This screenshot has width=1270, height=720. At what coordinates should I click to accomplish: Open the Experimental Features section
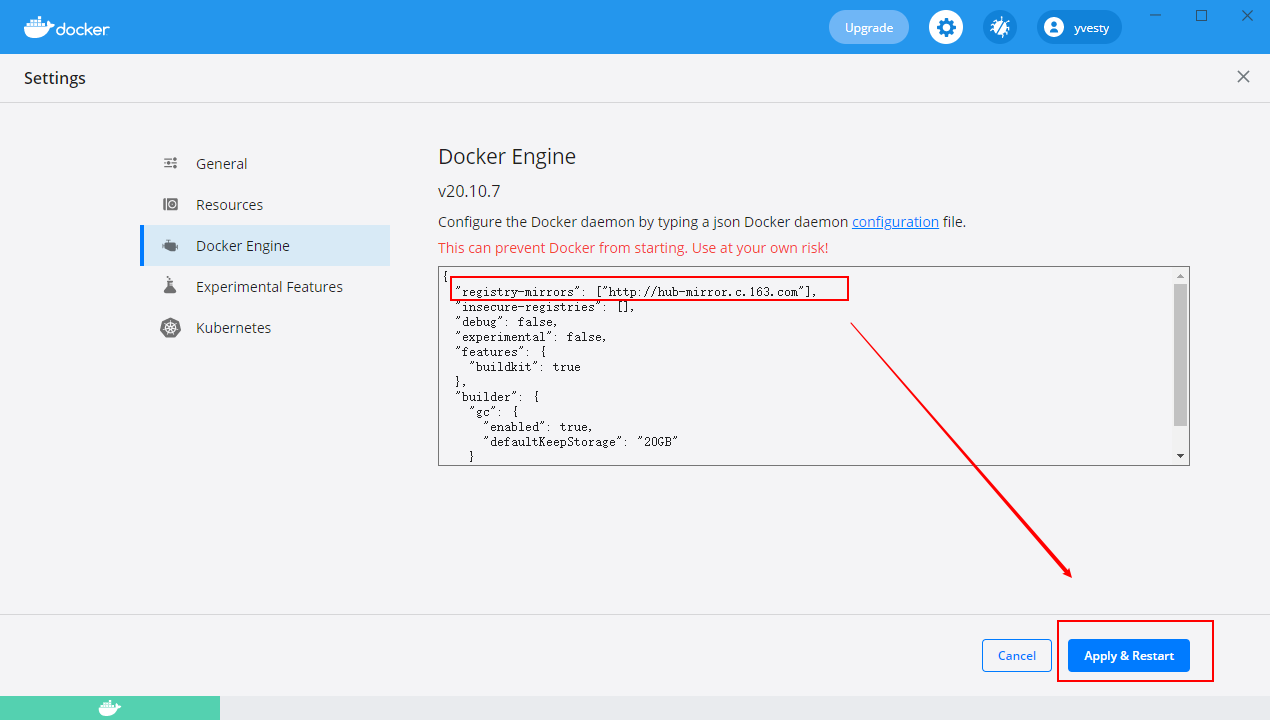(268, 286)
